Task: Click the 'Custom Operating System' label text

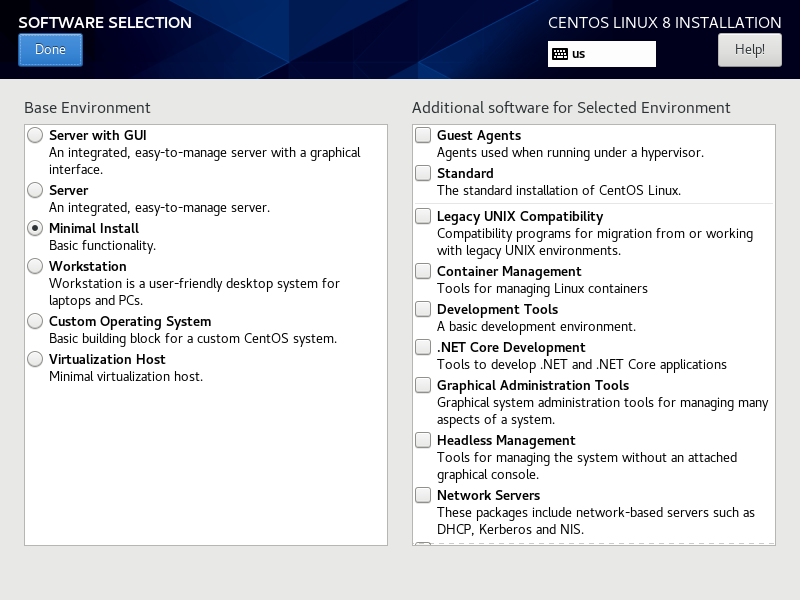Action: pyautogui.click(x=130, y=321)
